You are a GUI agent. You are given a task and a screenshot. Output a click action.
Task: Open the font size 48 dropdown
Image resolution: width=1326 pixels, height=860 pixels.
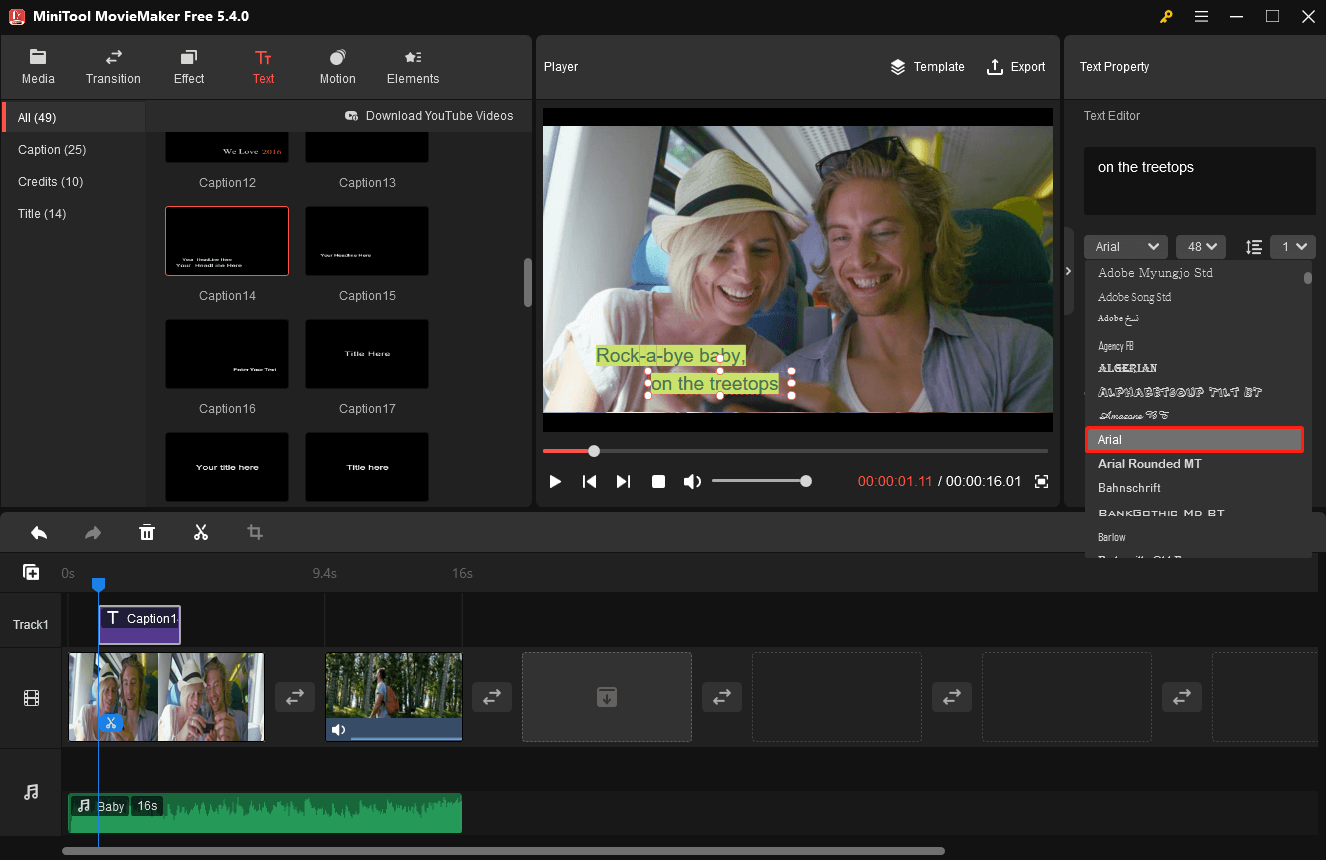coord(1200,246)
